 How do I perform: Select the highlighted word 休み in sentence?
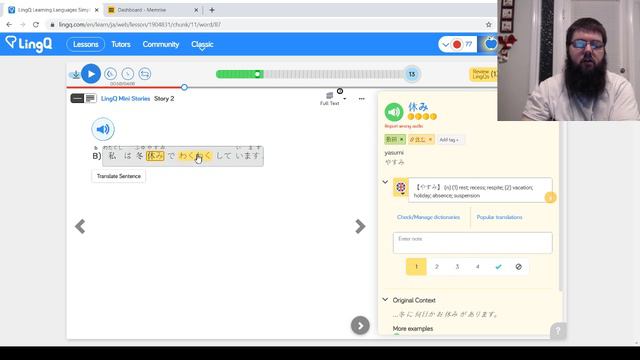point(155,156)
